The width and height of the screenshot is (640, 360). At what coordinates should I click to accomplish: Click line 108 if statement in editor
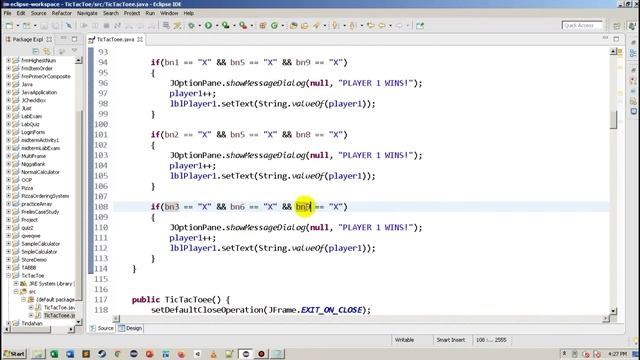click(x=249, y=207)
